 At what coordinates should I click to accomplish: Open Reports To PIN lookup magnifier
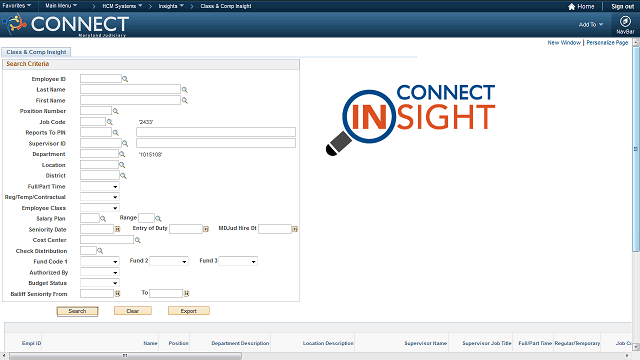pyautogui.click(x=116, y=133)
